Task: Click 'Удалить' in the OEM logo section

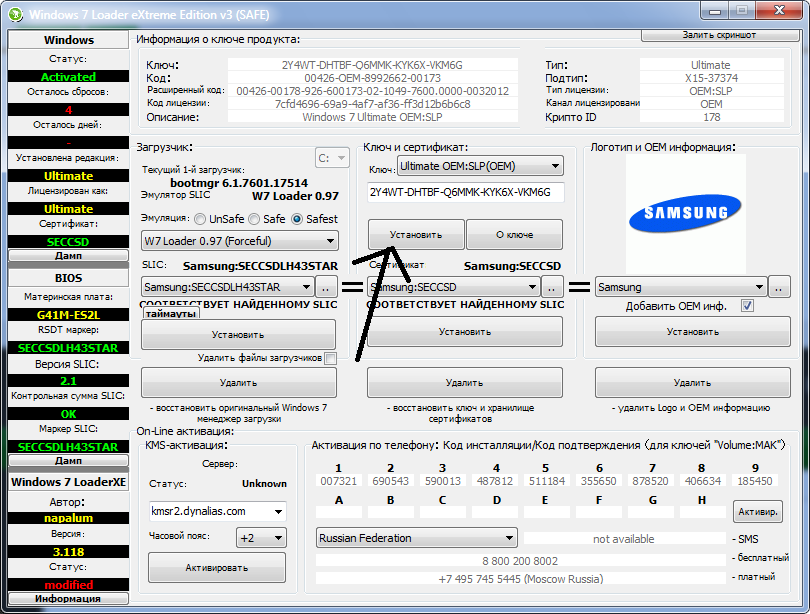Action: pos(693,383)
